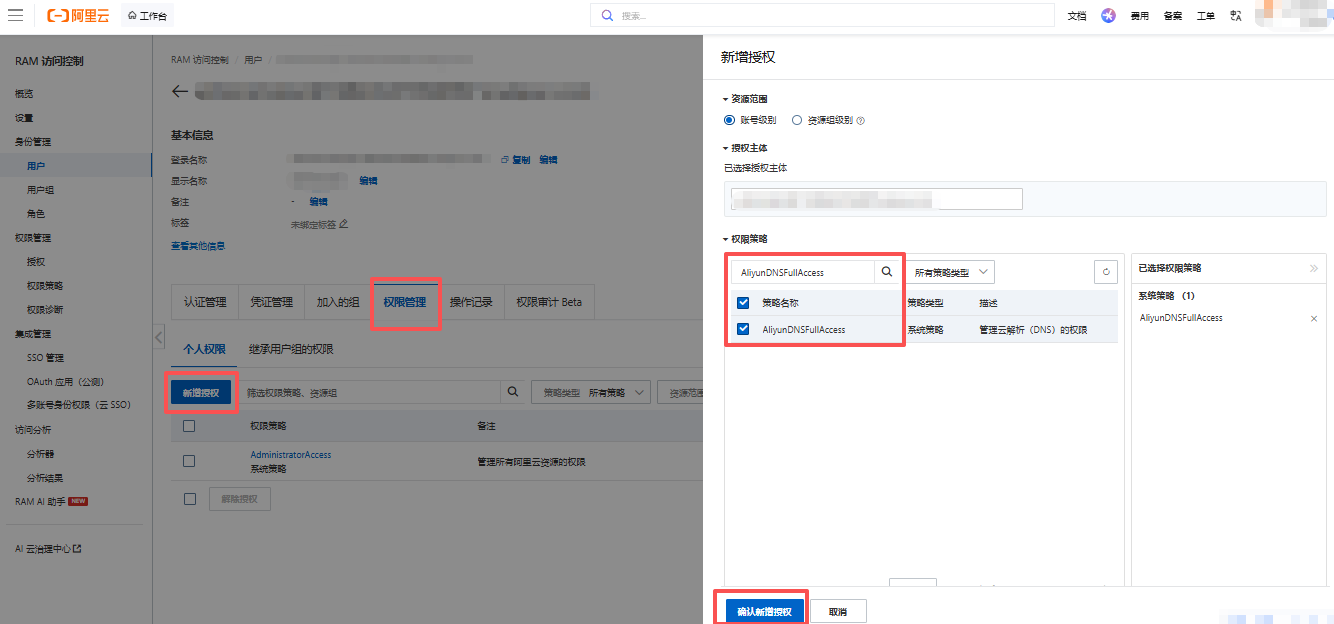The image size is (1334, 624).
Task: Open the AI assistant purple star icon
Action: click(1108, 15)
